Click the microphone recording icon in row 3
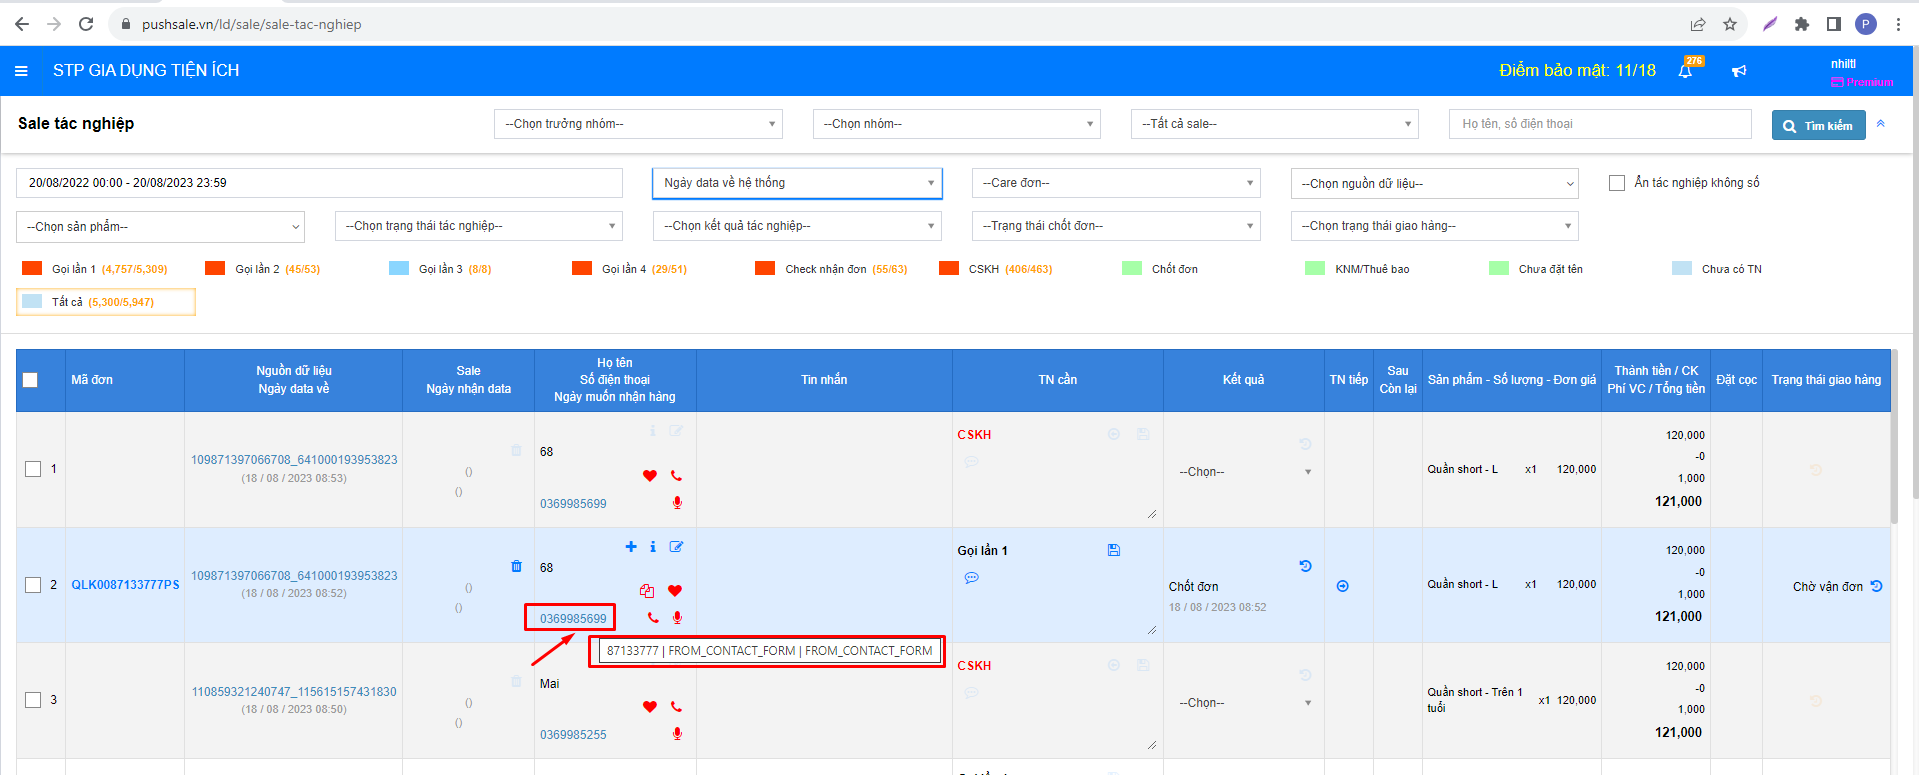Screen dimensions: 1919x775 (677, 734)
